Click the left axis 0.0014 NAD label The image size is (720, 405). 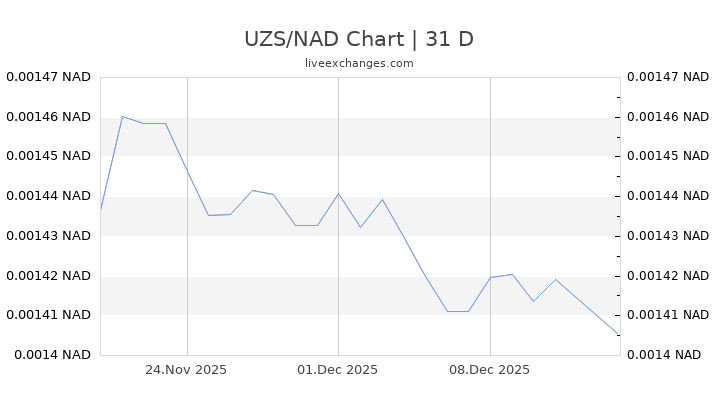pos(52,355)
